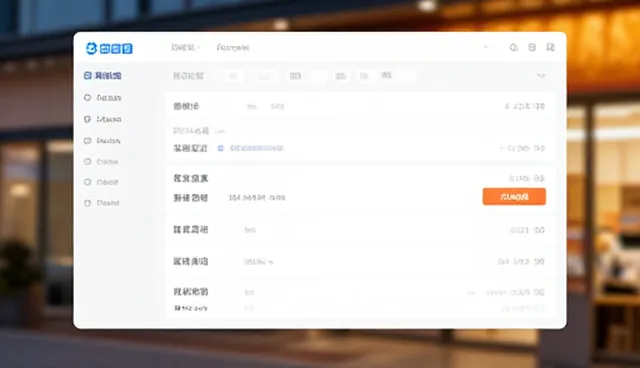
Task: Open the second header menu item
Action: coord(233,48)
